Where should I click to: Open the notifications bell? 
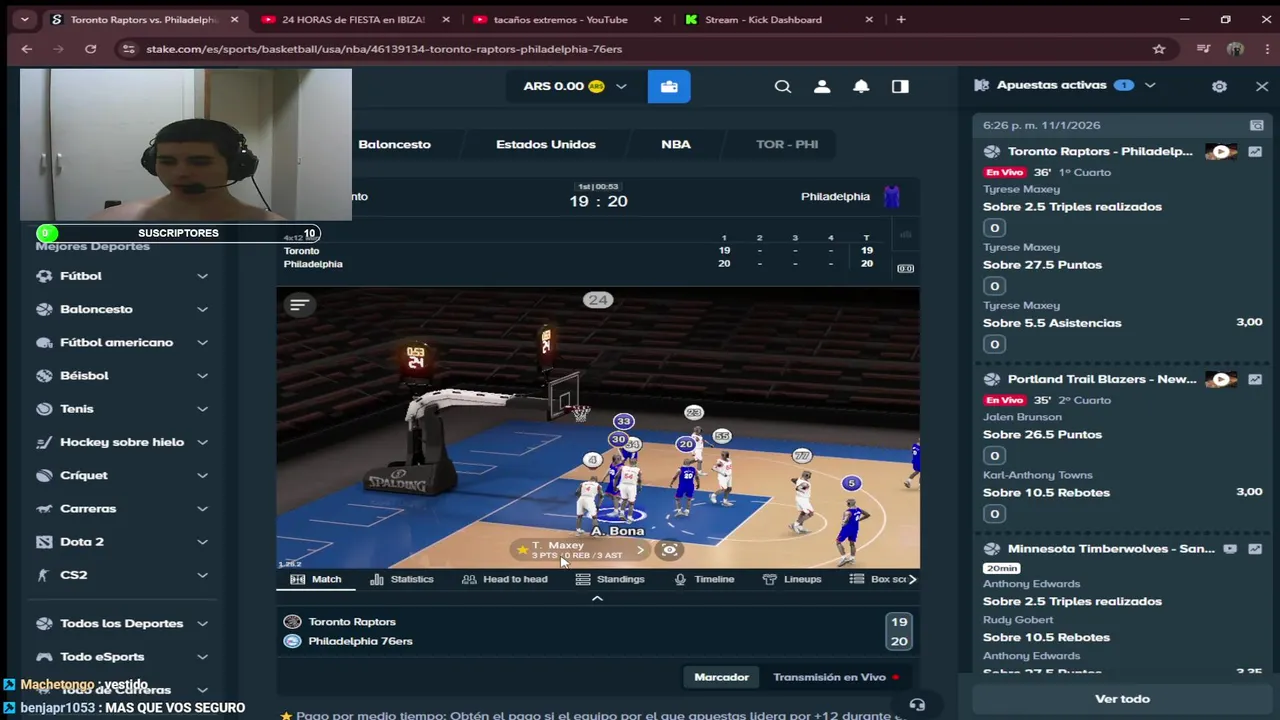[861, 86]
